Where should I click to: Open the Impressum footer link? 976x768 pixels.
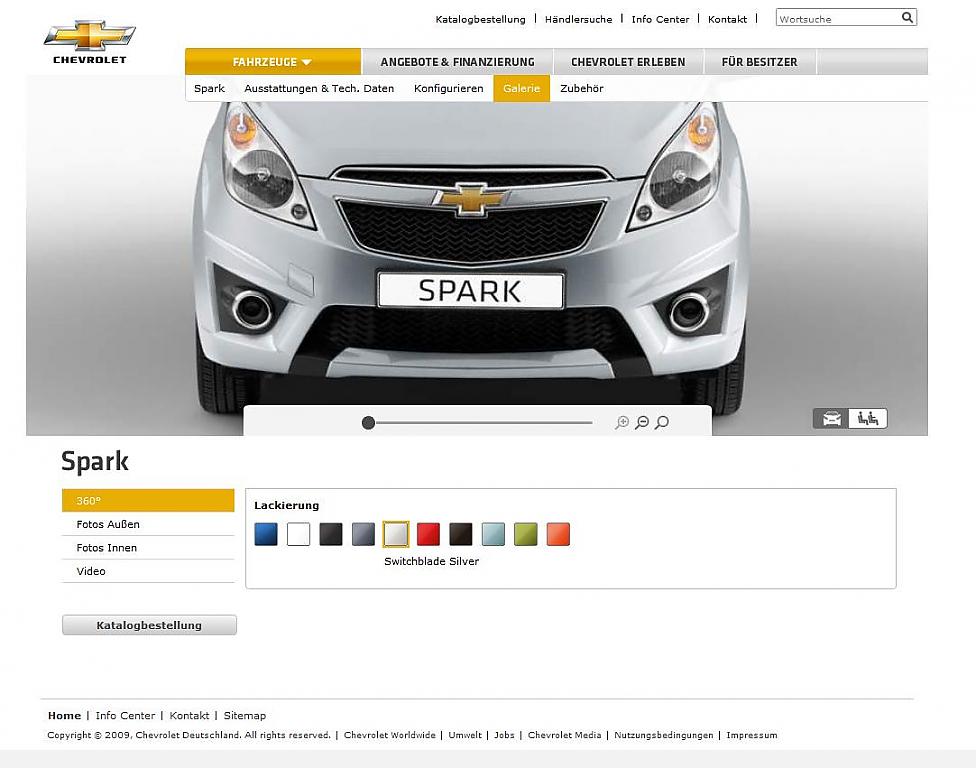coord(751,735)
